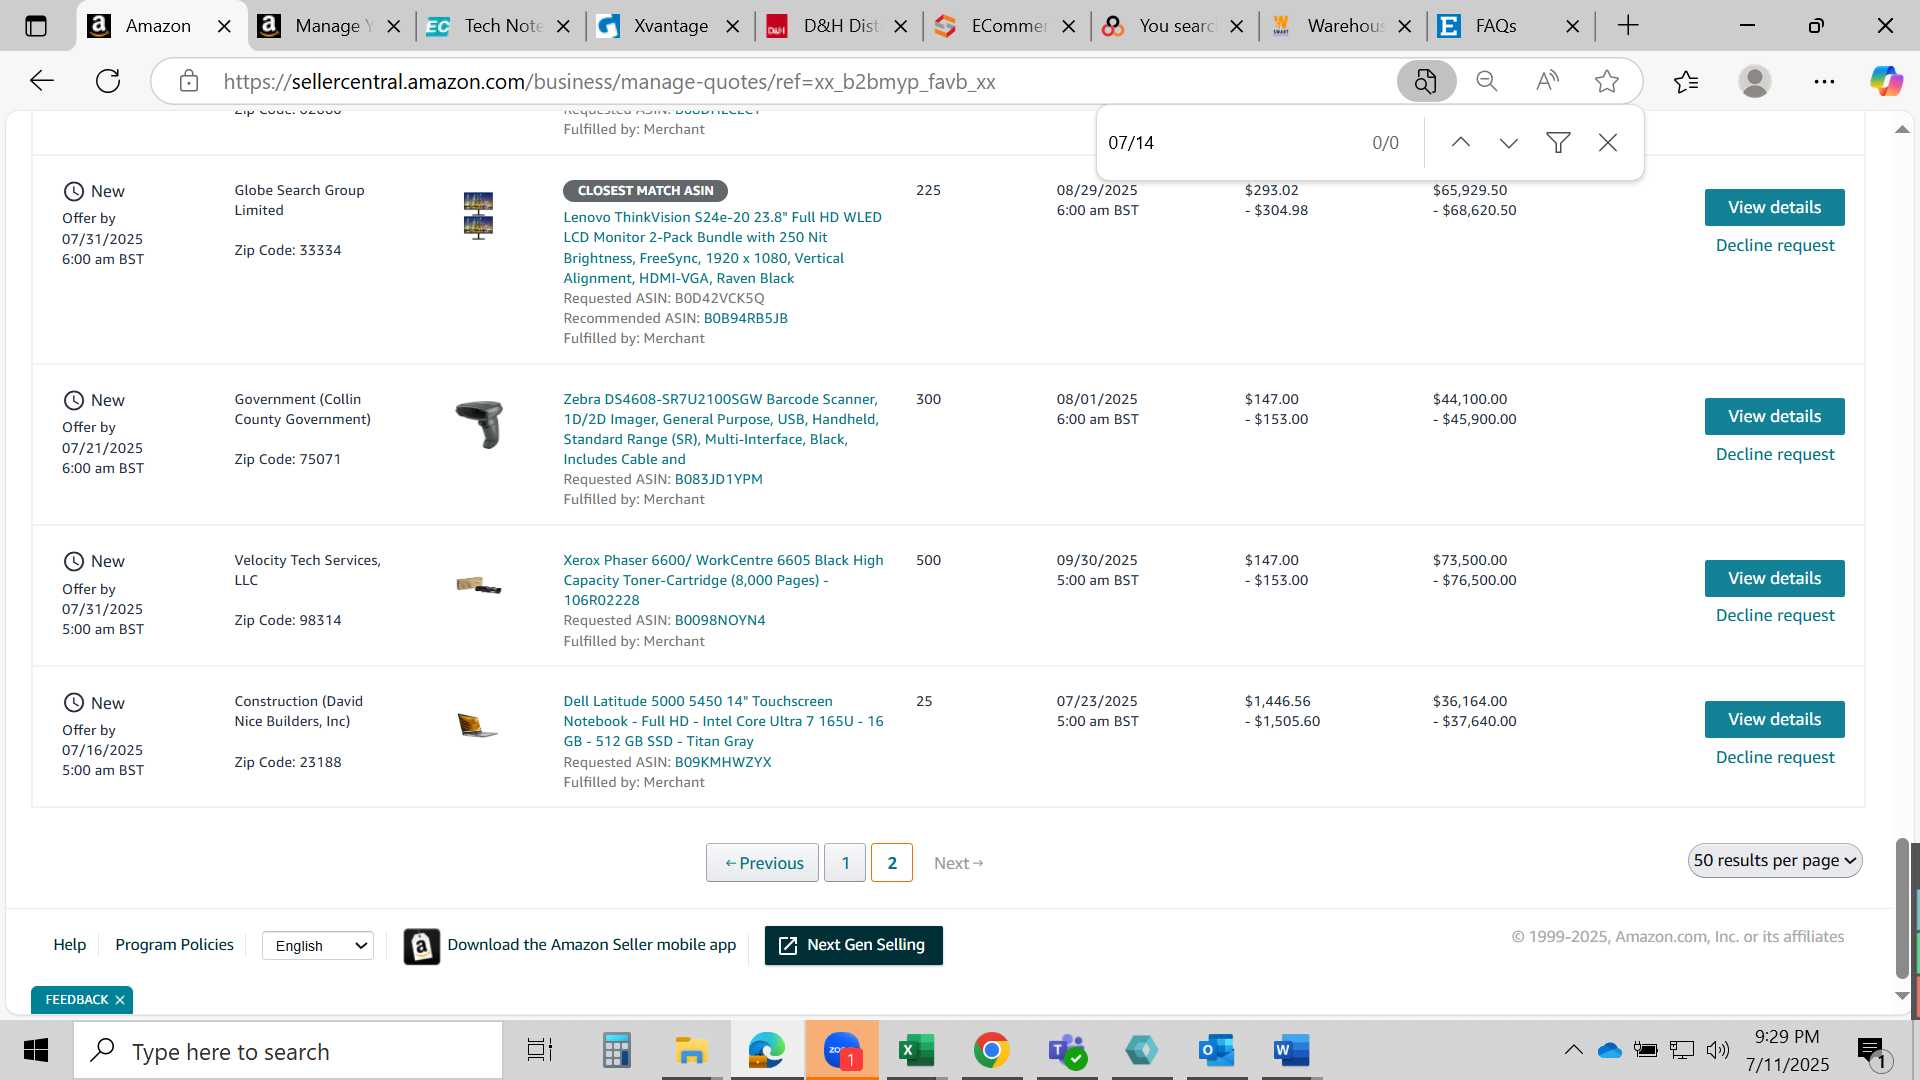Open the Settings and more ellipsis menu
Screen dimensions: 1920x1080
tap(1824, 81)
